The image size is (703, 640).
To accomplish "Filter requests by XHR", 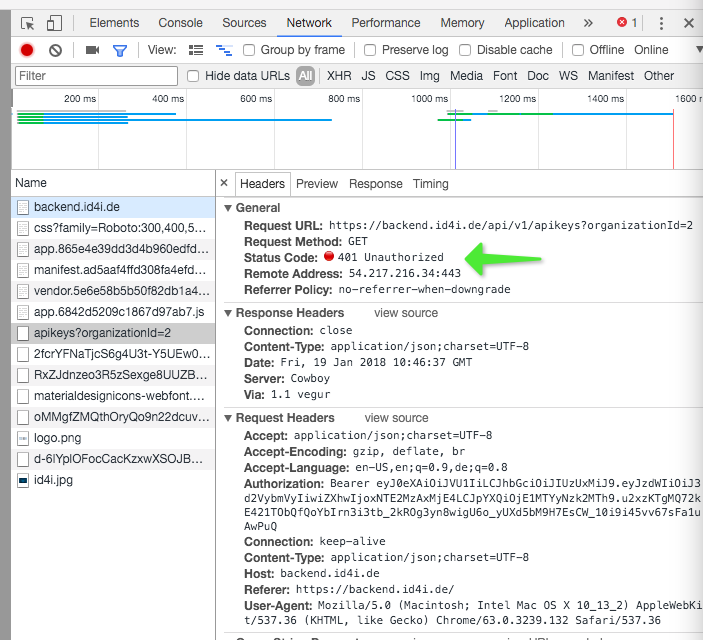I will coord(339,76).
